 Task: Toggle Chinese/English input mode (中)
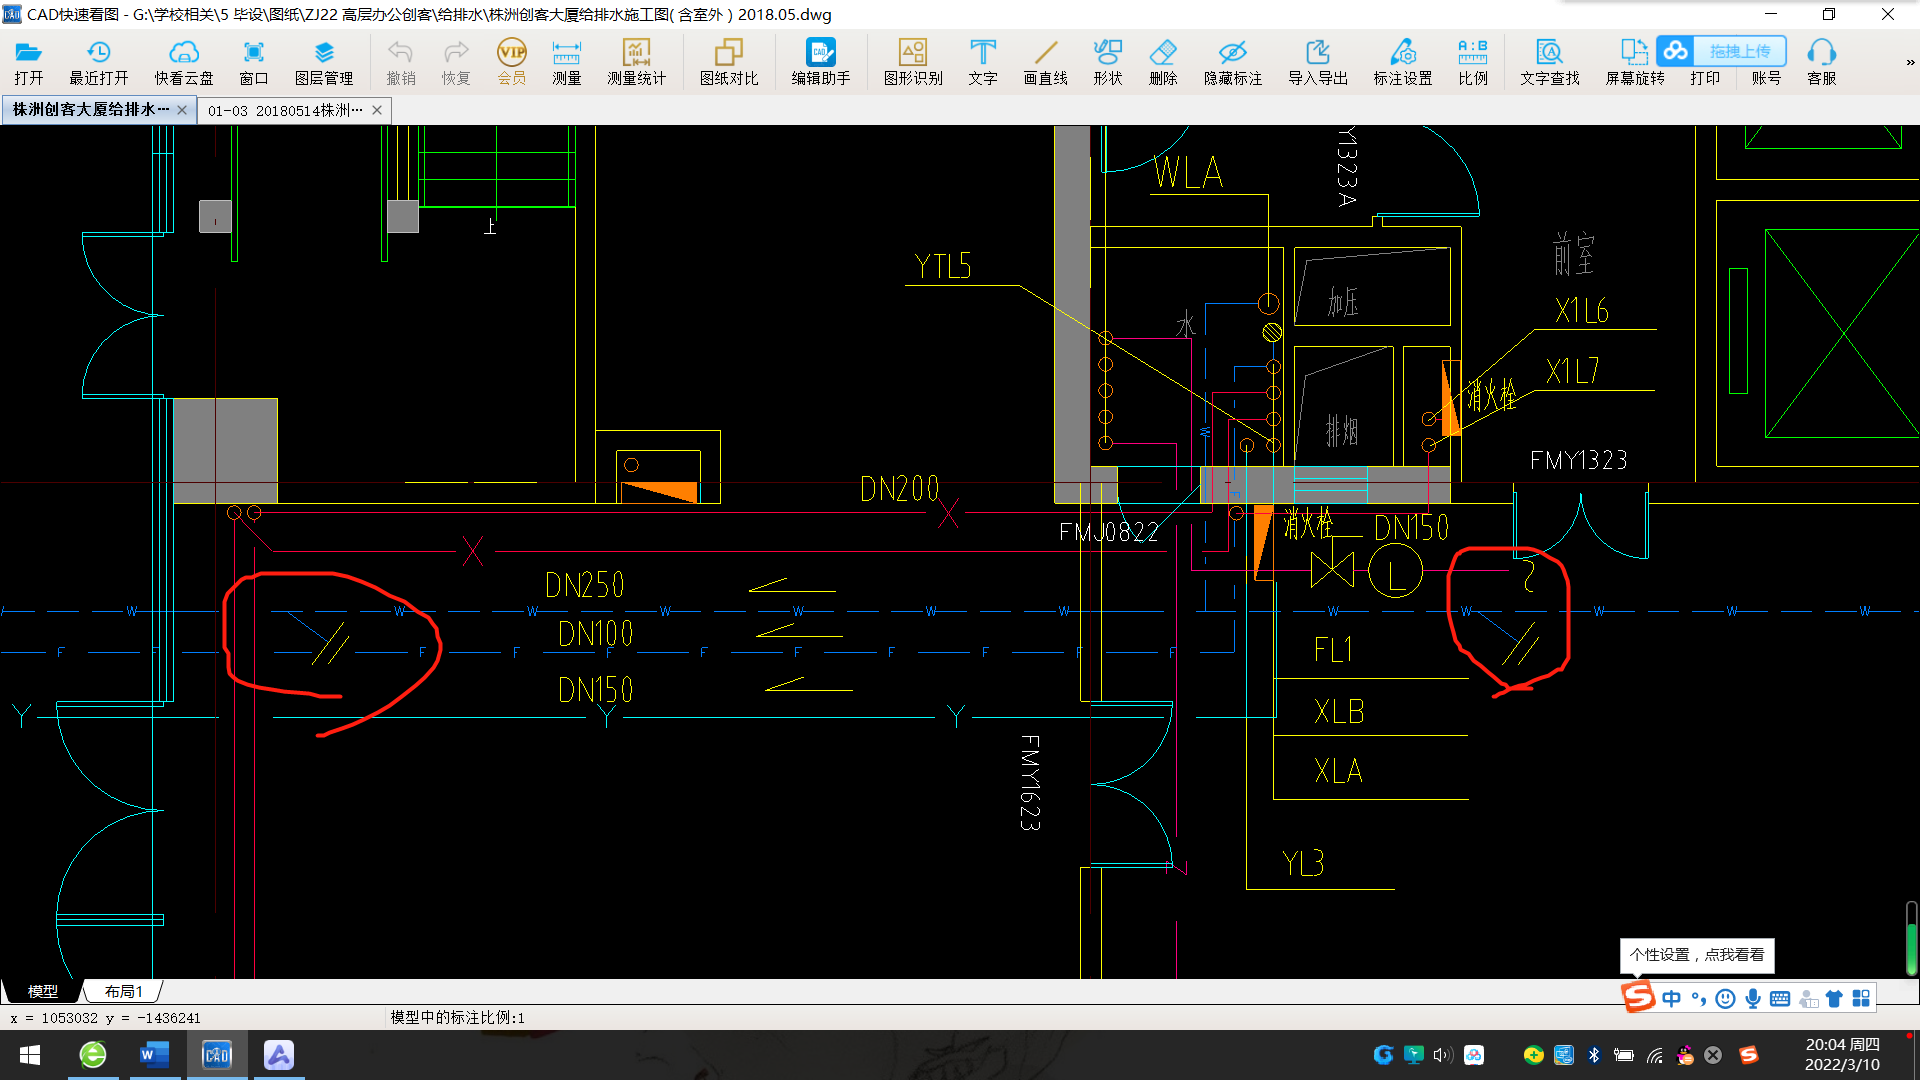pos(1671,998)
